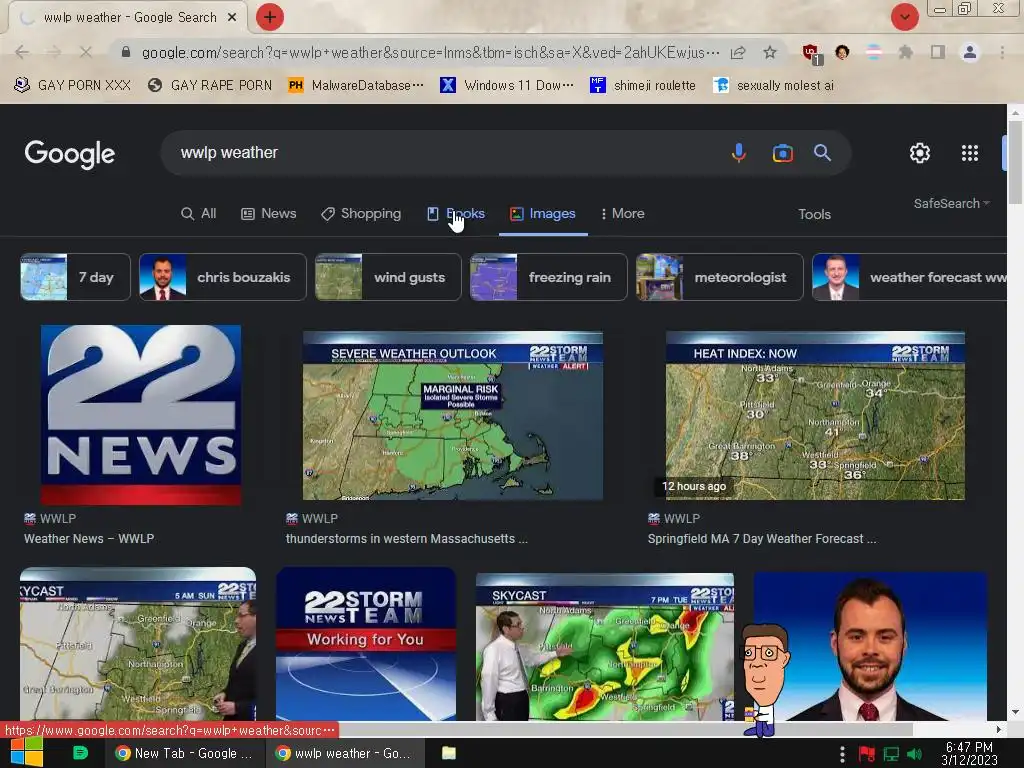Switch to News results tab
Image resolution: width=1024 pixels, height=768 pixels.
(269, 214)
